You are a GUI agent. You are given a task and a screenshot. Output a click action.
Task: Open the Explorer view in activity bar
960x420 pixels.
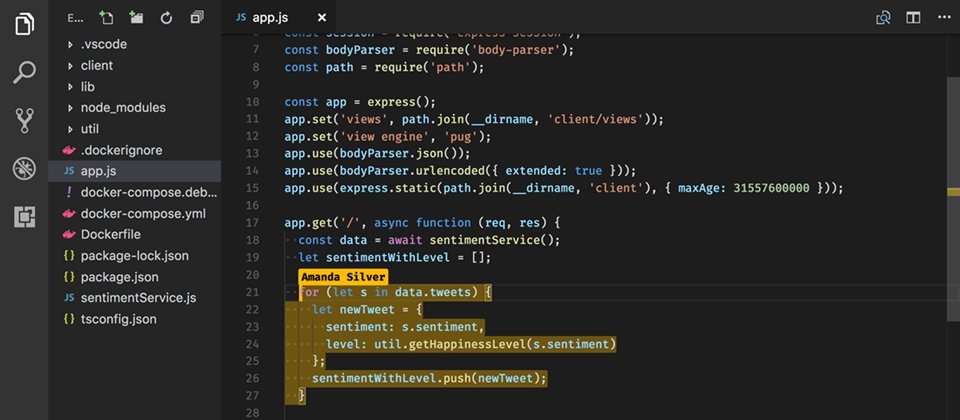(x=25, y=24)
